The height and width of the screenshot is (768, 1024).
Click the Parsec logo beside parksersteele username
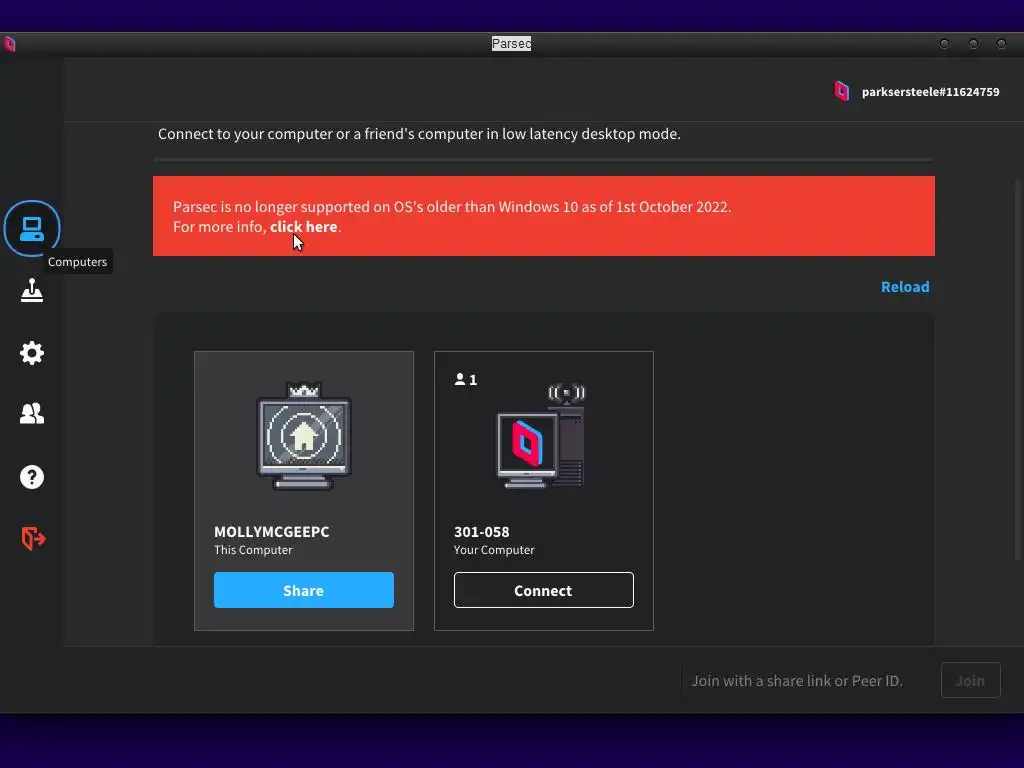(x=842, y=91)
